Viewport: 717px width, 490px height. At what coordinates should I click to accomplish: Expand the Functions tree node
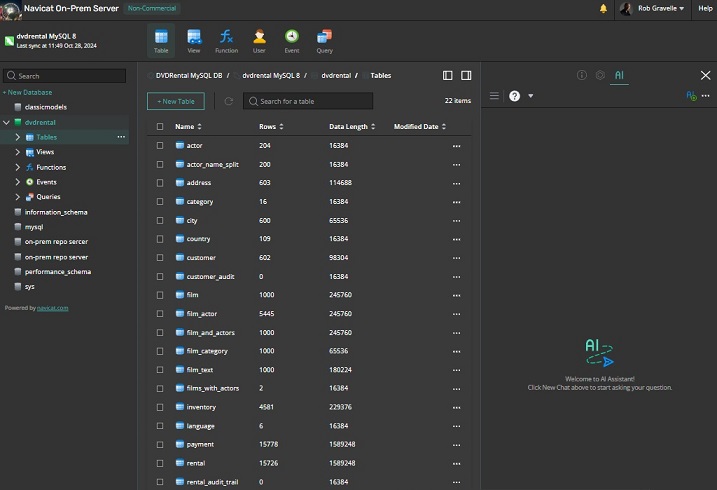[17, 167]
